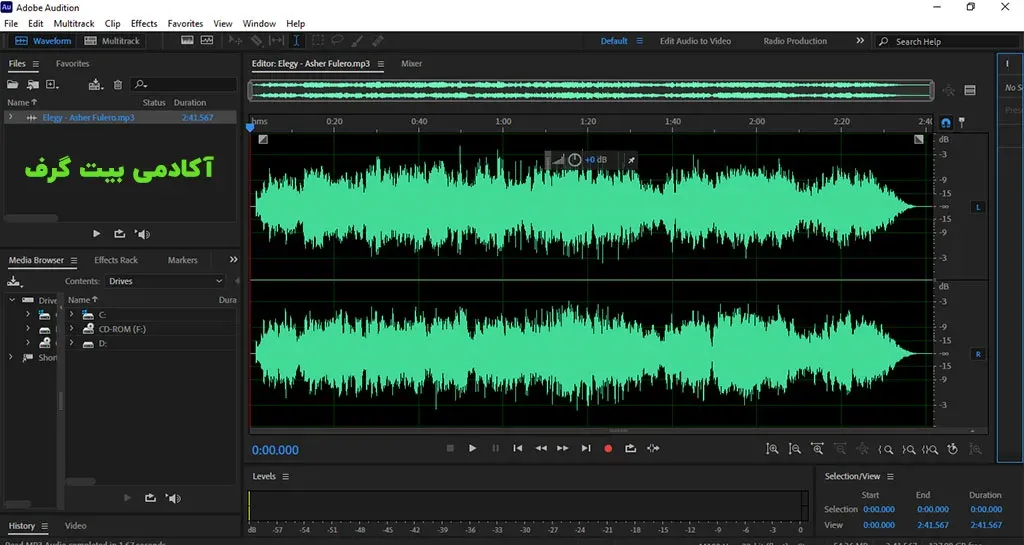
Task: Click the red Record button
Action: tap(608, 448)
